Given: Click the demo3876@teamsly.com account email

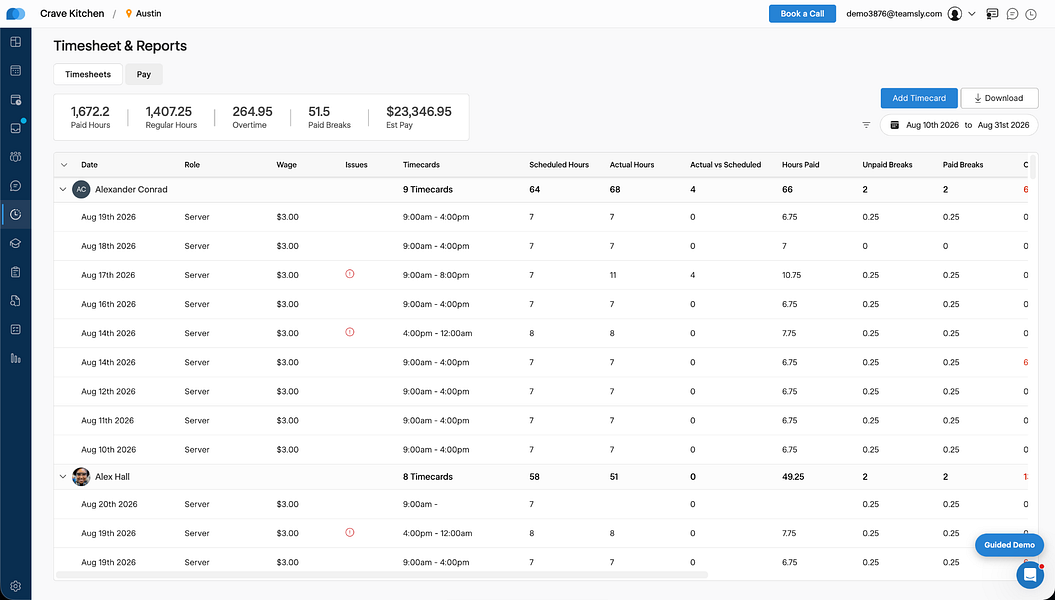Looking at the screenshot, I should click(x=894, y=13).
